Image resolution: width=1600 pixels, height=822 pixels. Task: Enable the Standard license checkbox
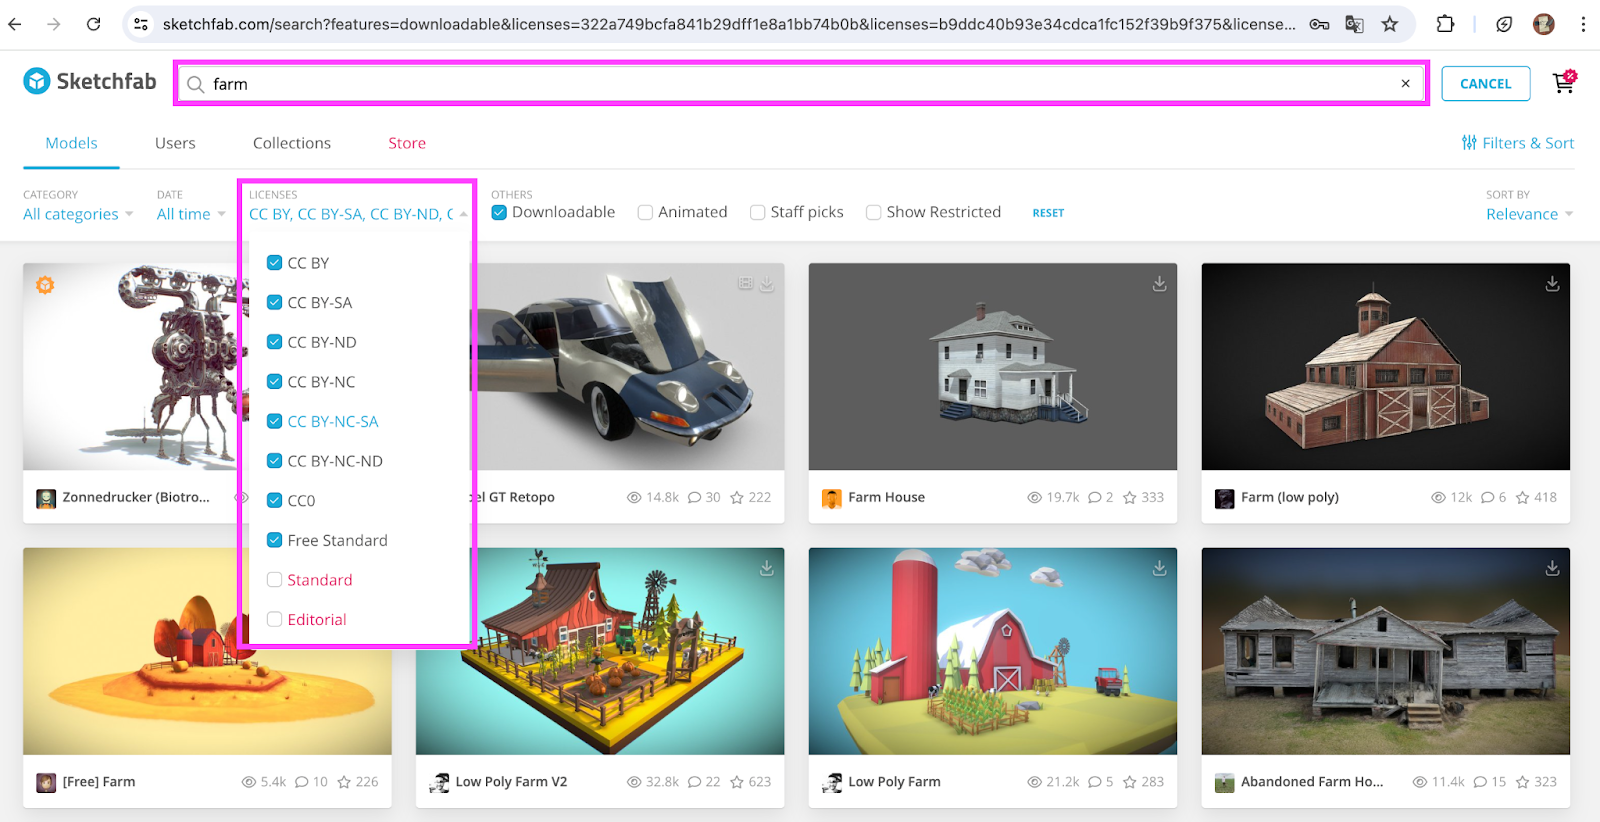coord(274,580)
